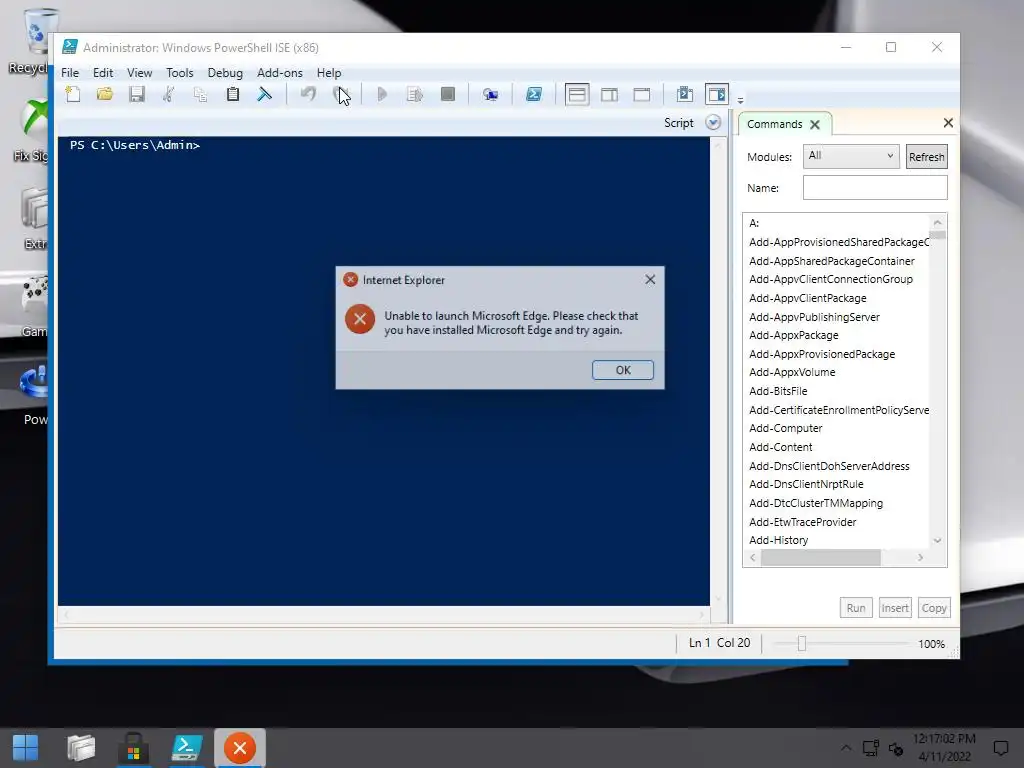Open the Add-ons menu
This screenshot has height=768, width=1024.
pos(280,72)
